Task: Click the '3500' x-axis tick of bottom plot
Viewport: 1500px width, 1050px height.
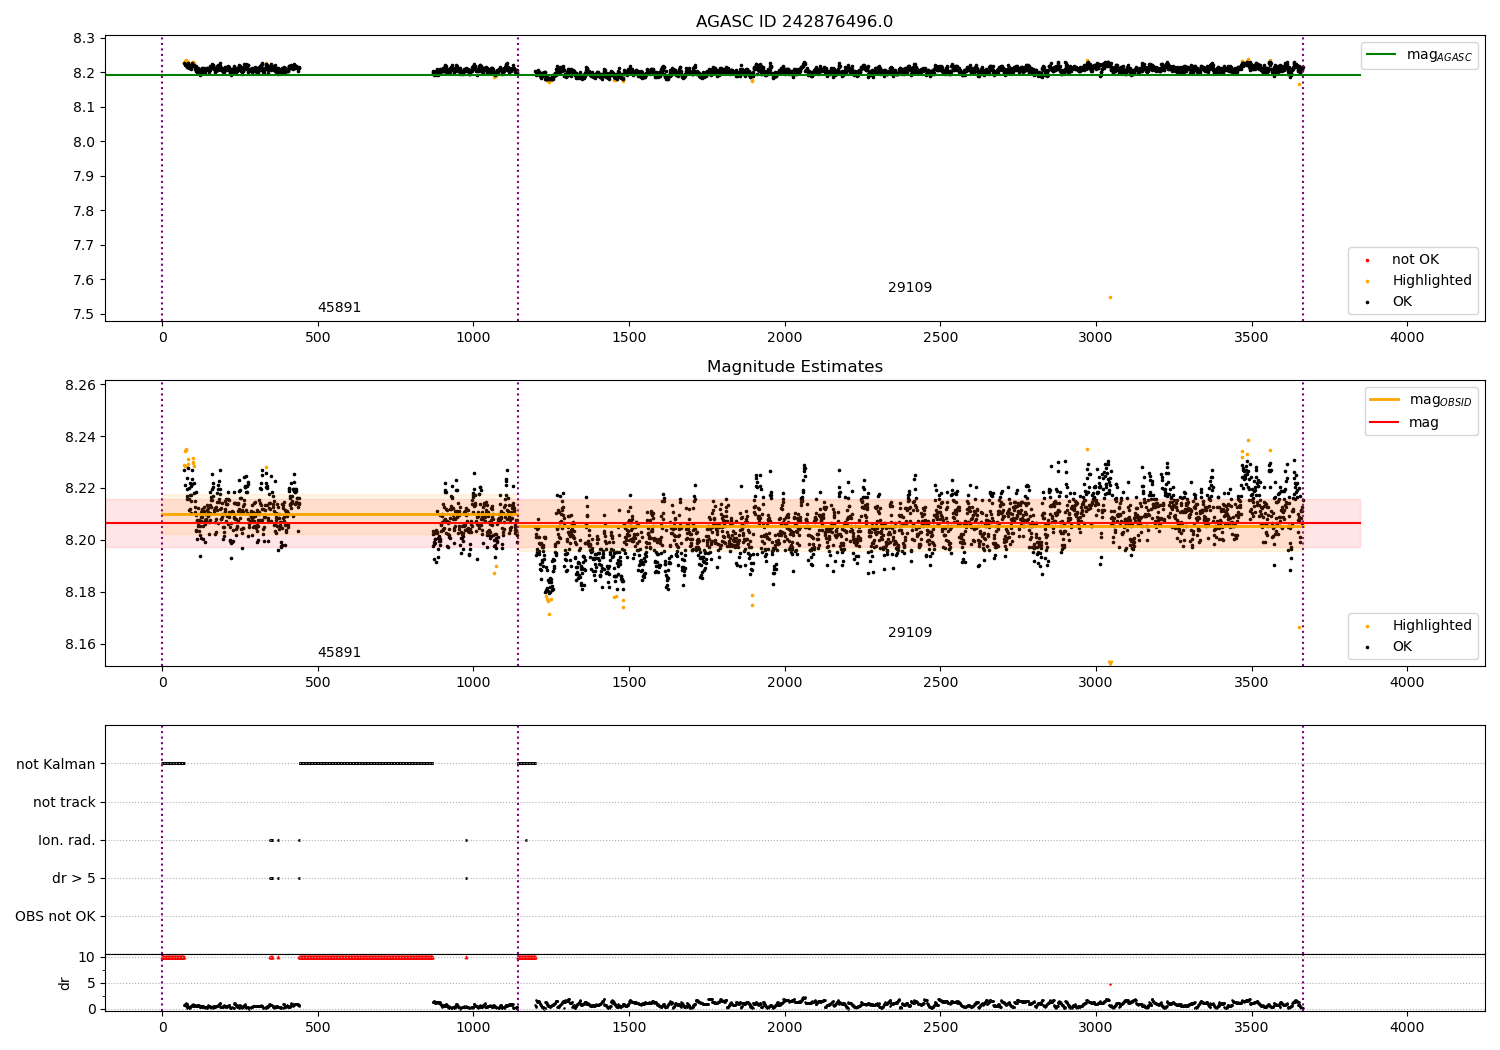Action: pos(1251,1027)
